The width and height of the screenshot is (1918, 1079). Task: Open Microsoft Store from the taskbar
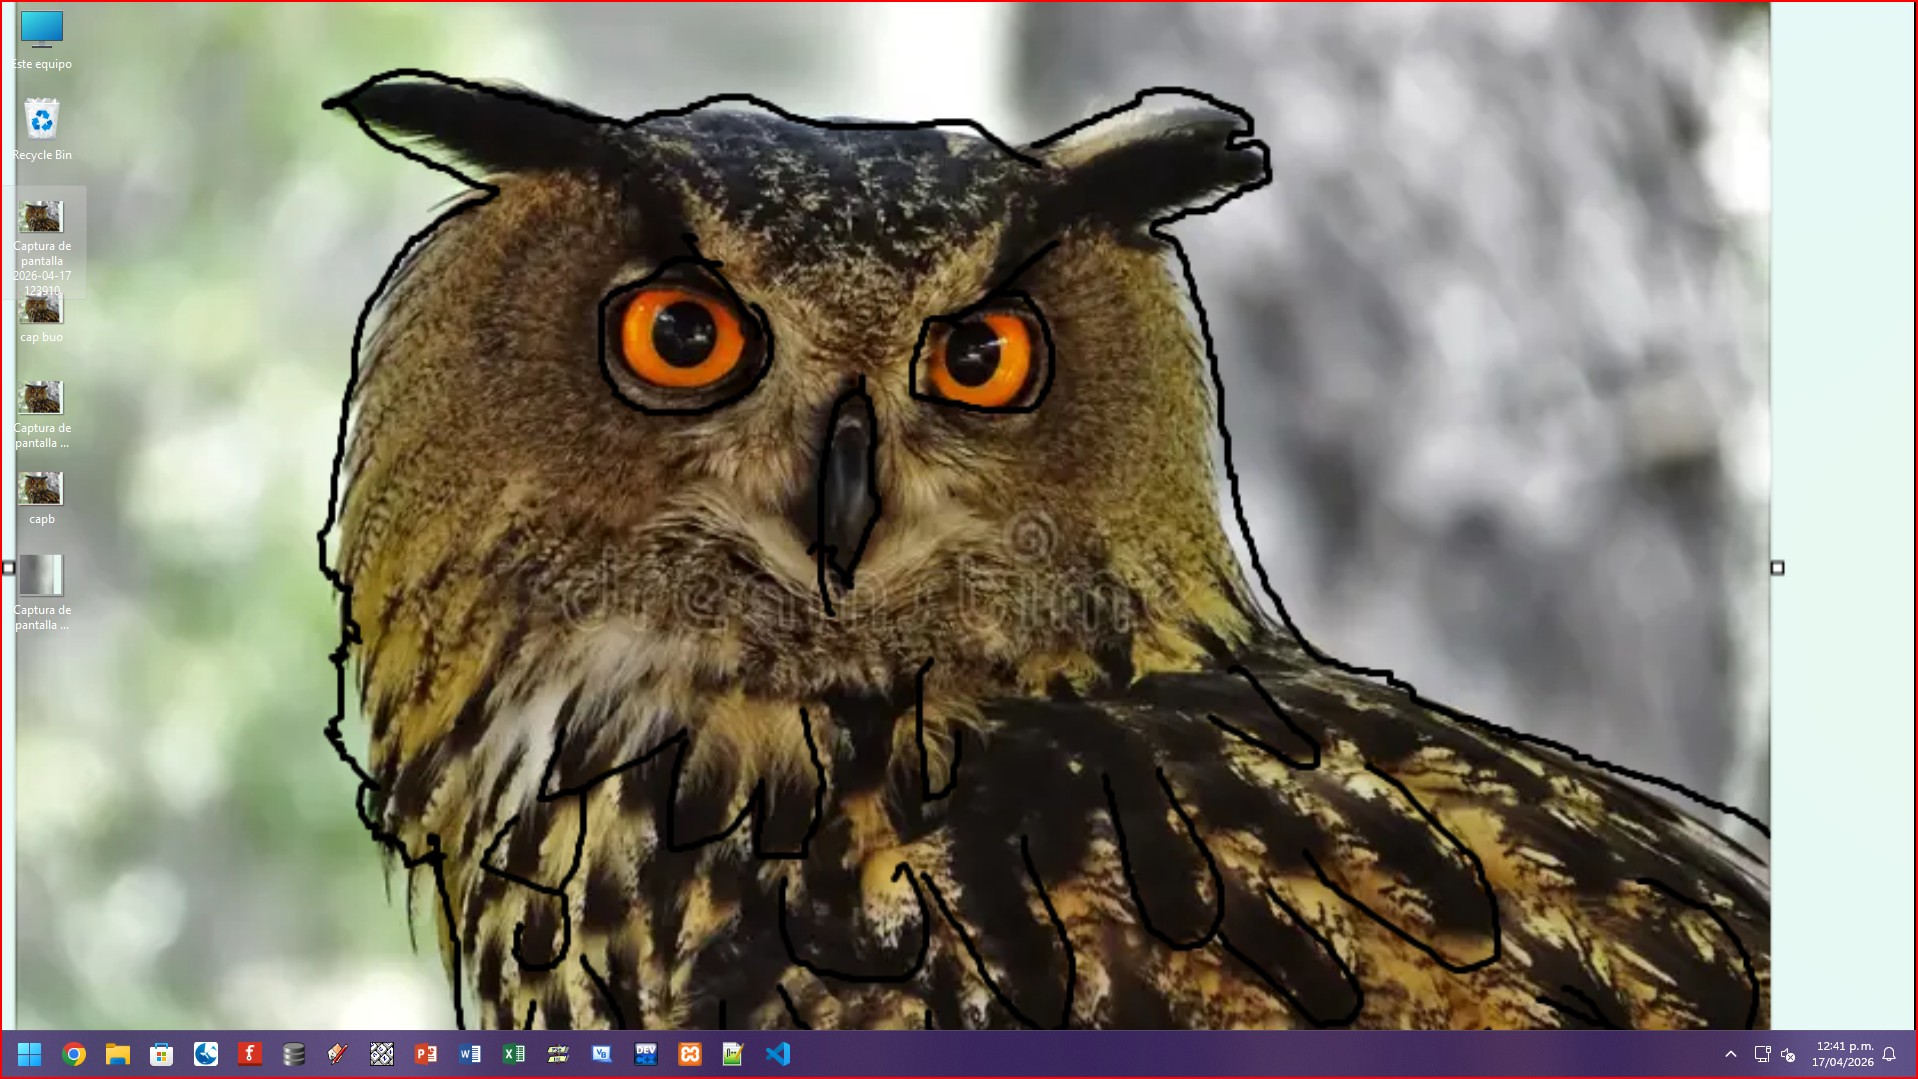pyautogui.click(x=161, y=1054)
